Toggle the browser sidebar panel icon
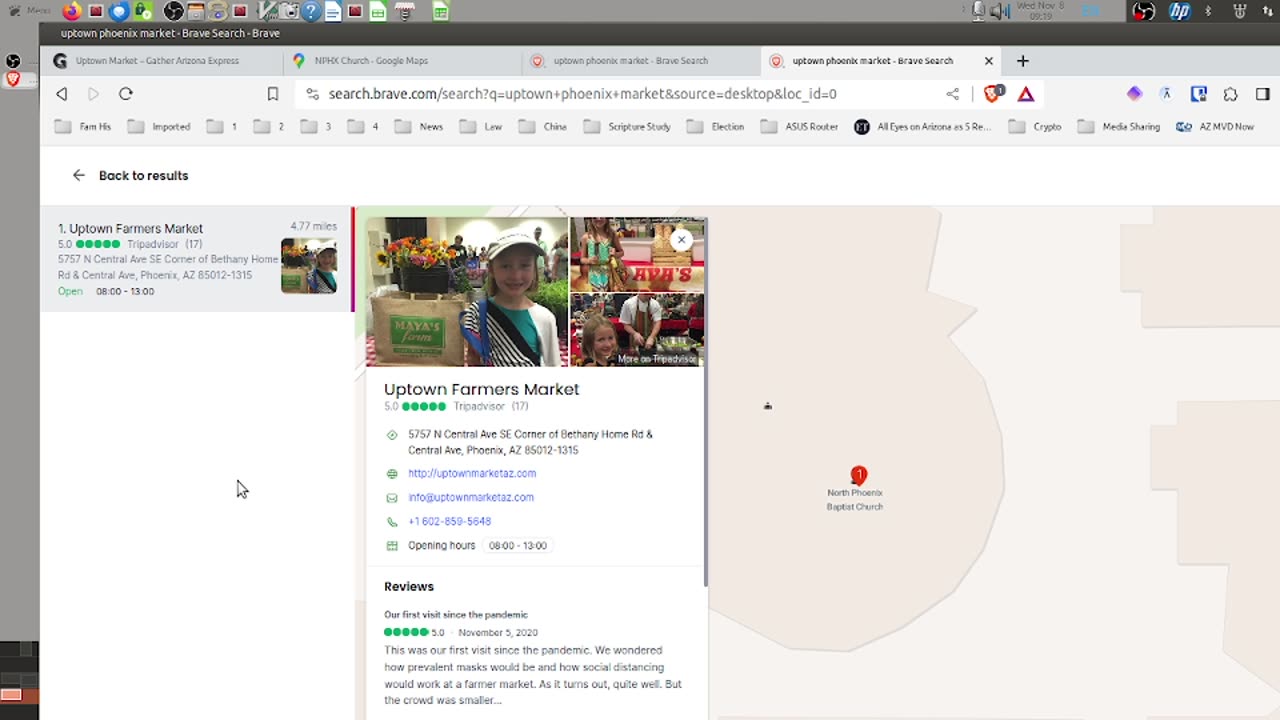Image resolution: width=1280 pixels, height=720 pixels. [1263, 94]
